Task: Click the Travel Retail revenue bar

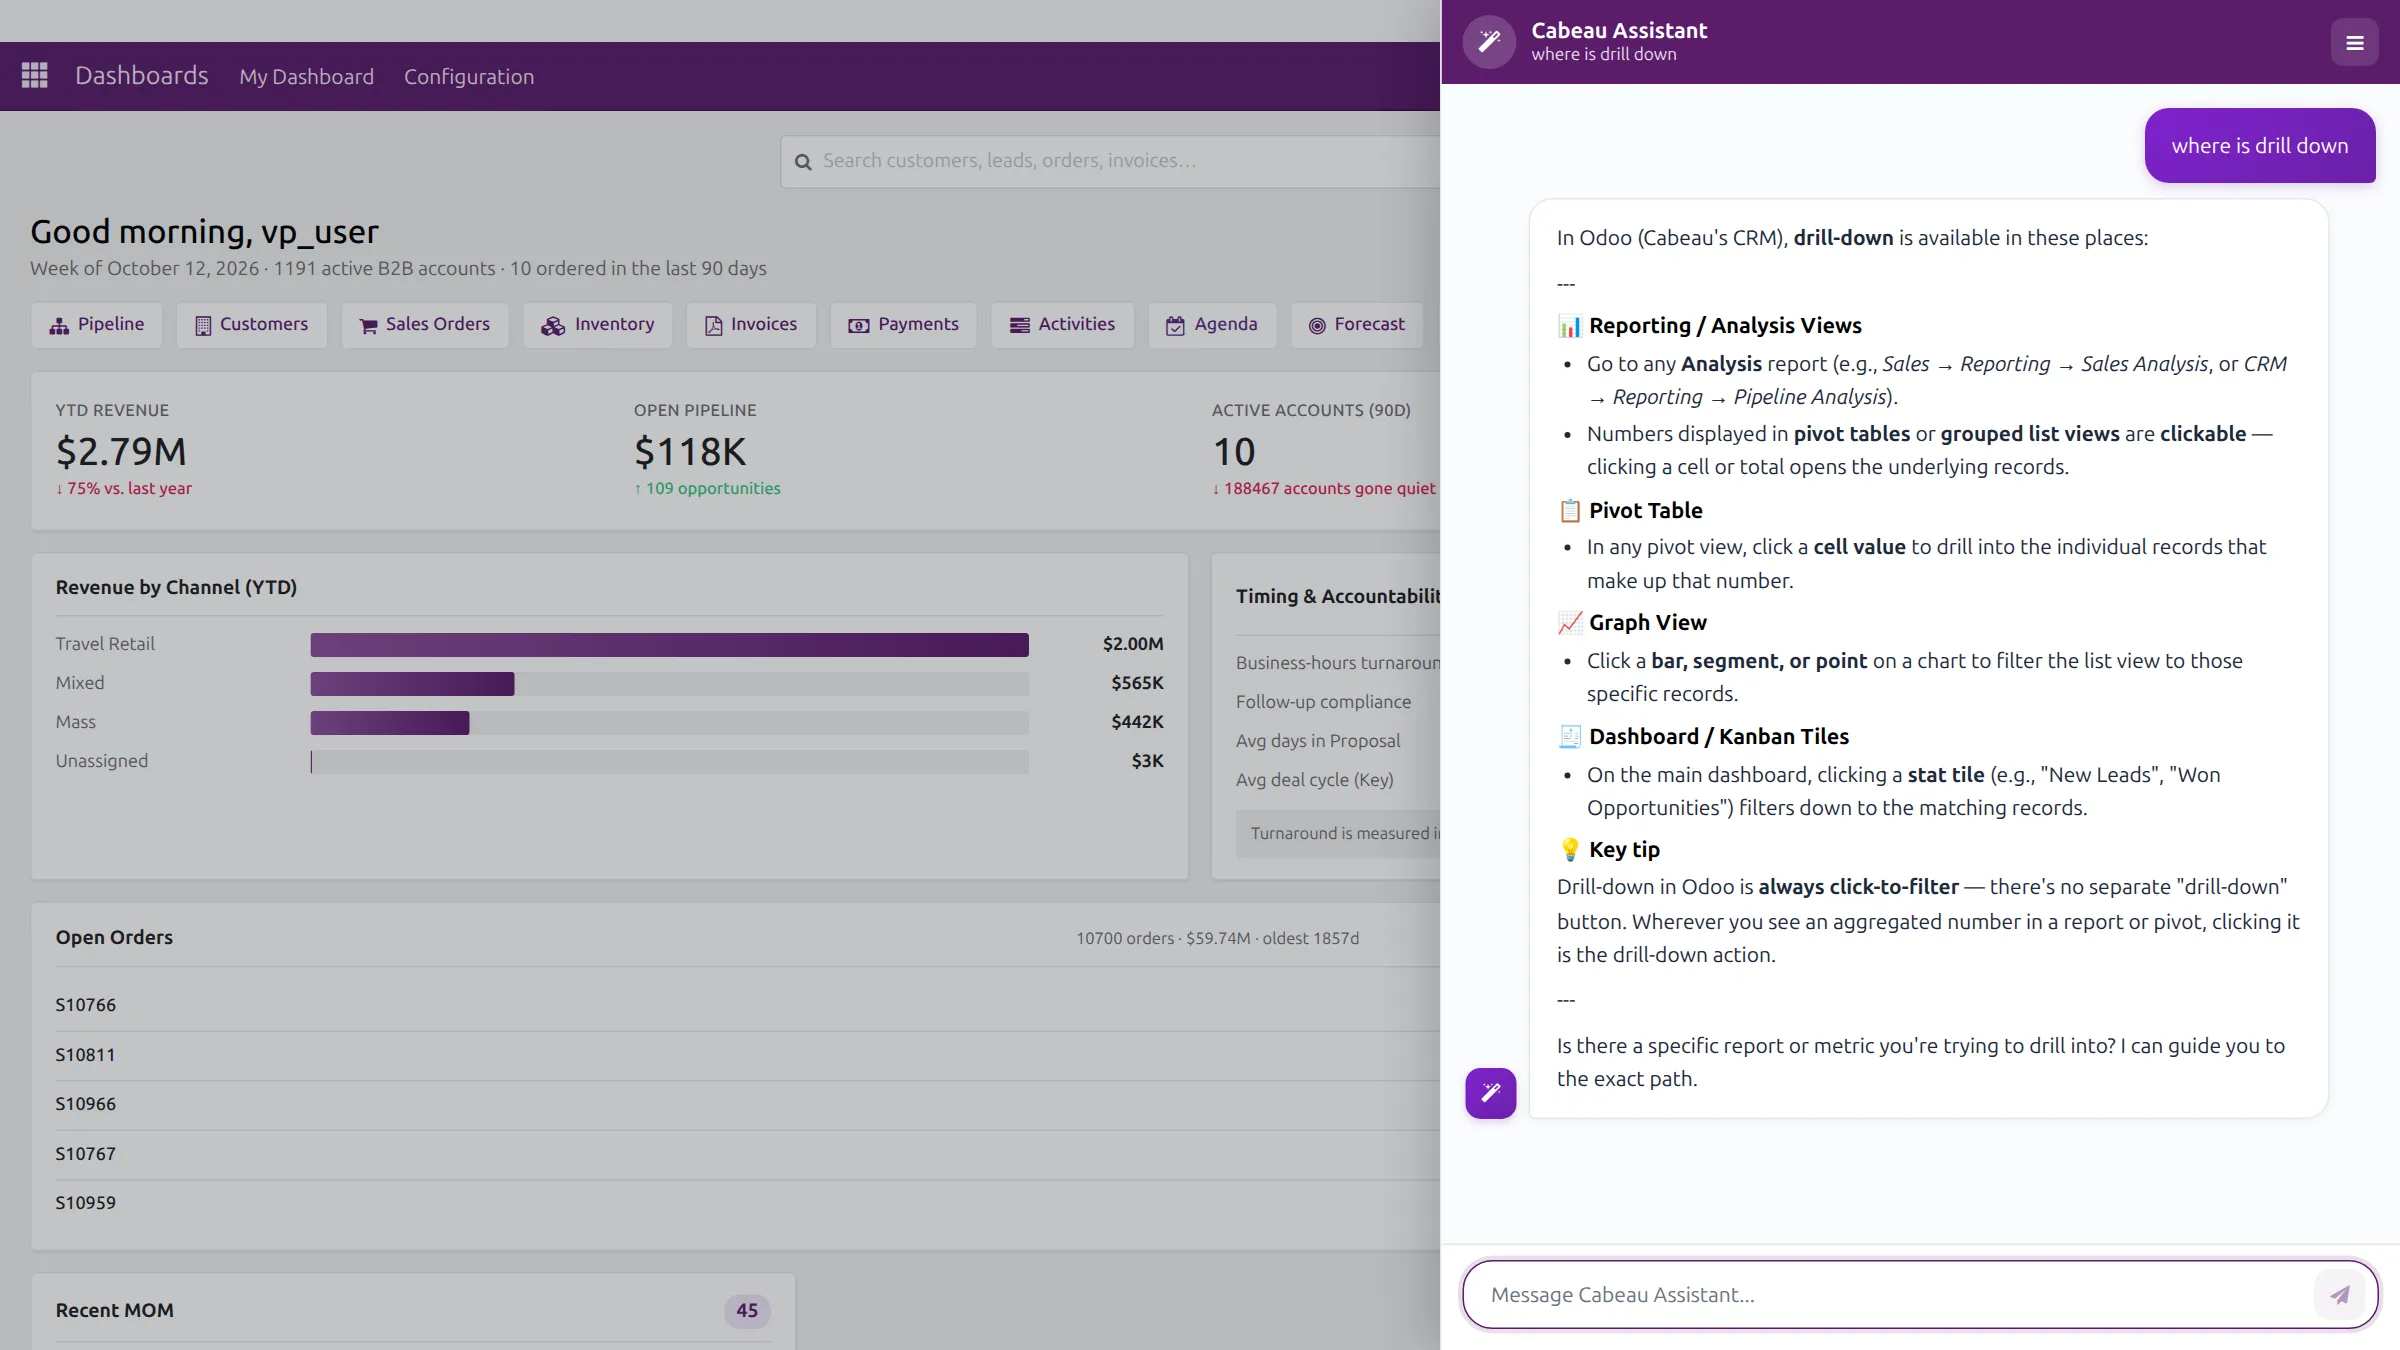Action: click(x=669, y=645)
